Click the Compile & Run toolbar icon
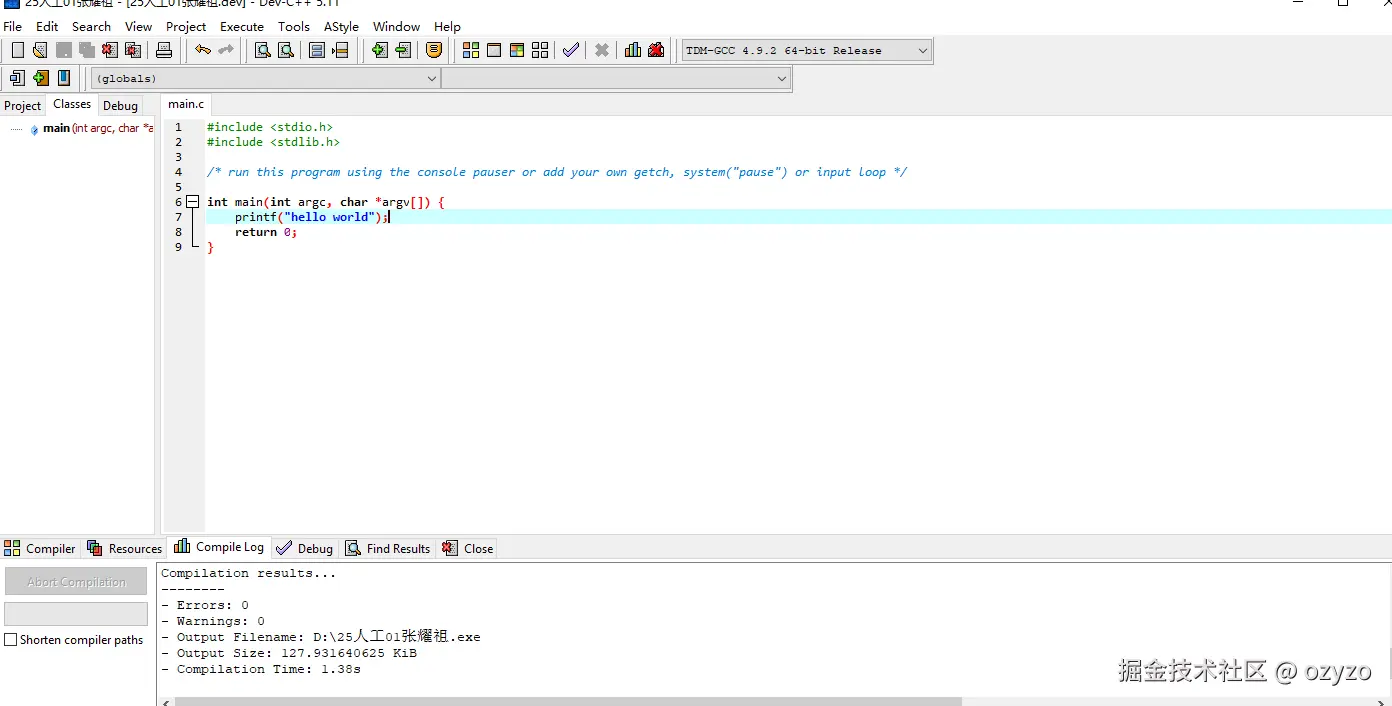 [517, 50]
